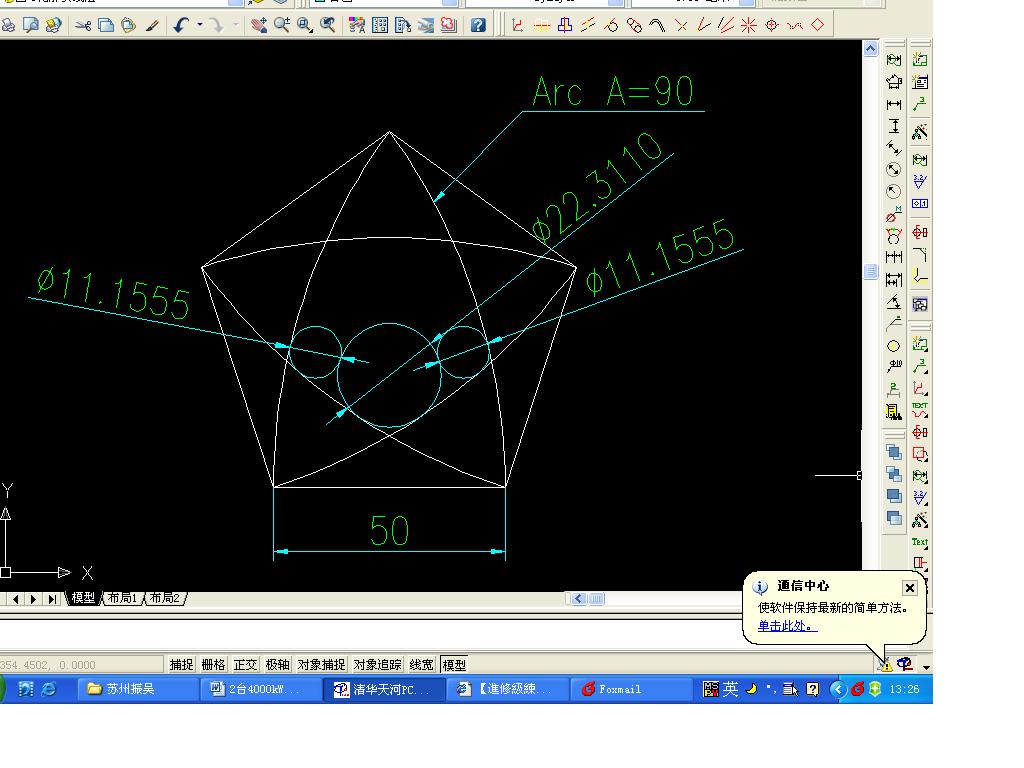Screen dimensions: 1024x768
Task: Toggle 对象追踪 object tracking in the status bar
Action: [x=377, y=664]
